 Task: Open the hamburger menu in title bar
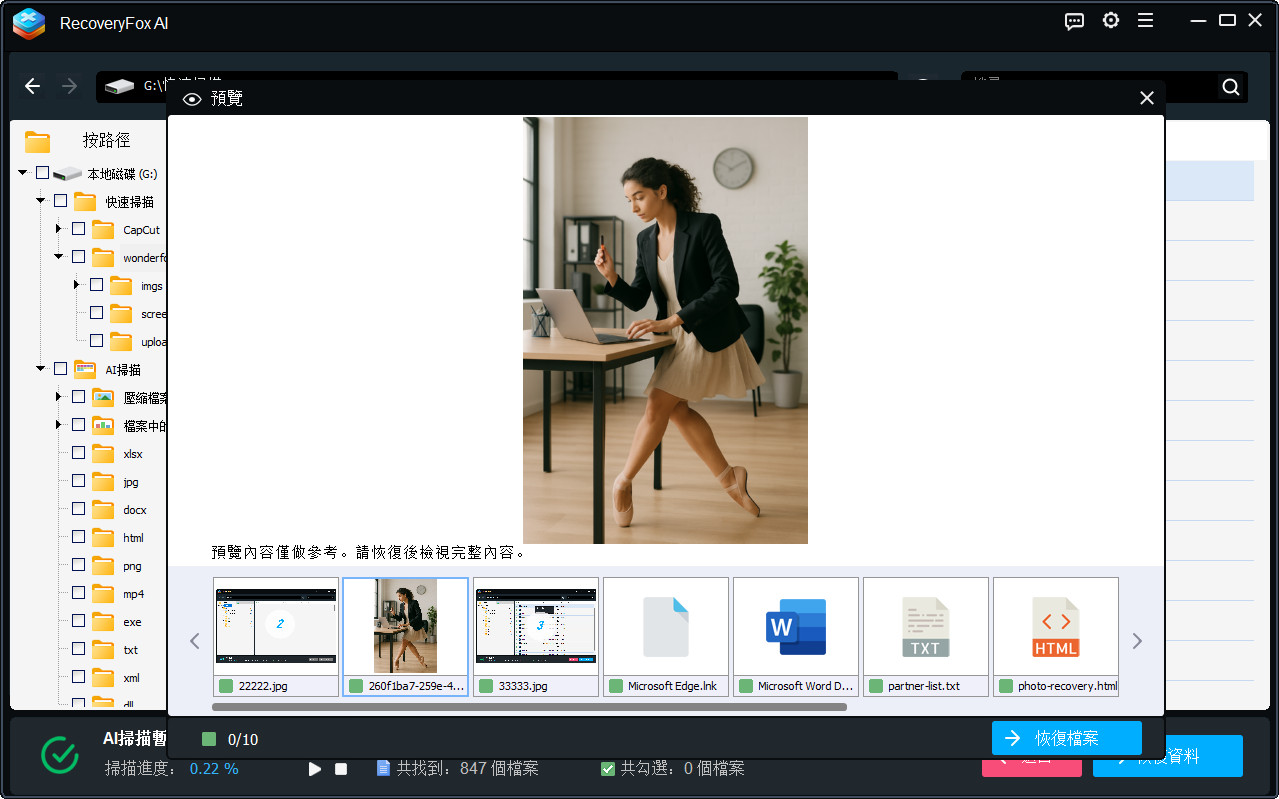[1145, 21]
